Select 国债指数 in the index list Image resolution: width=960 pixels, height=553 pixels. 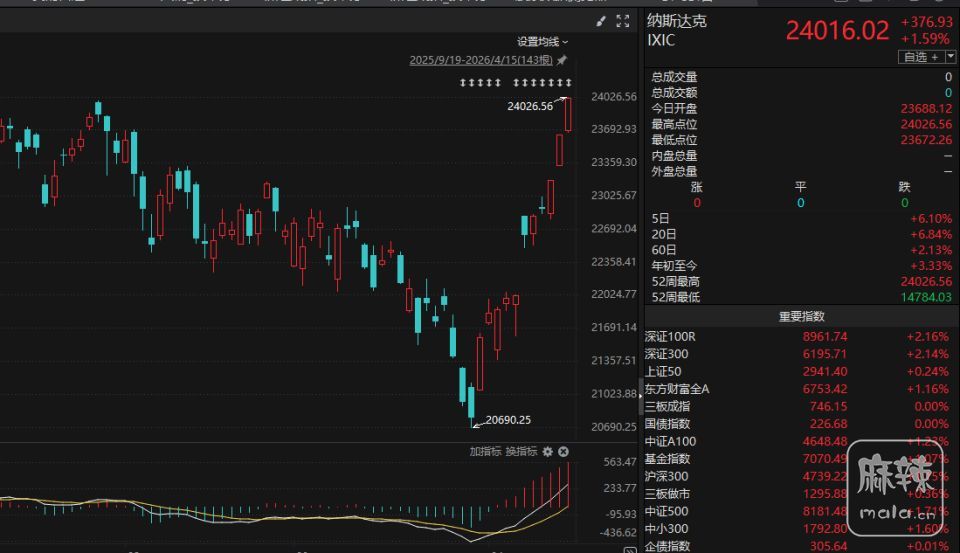click(x=667, y=424)
